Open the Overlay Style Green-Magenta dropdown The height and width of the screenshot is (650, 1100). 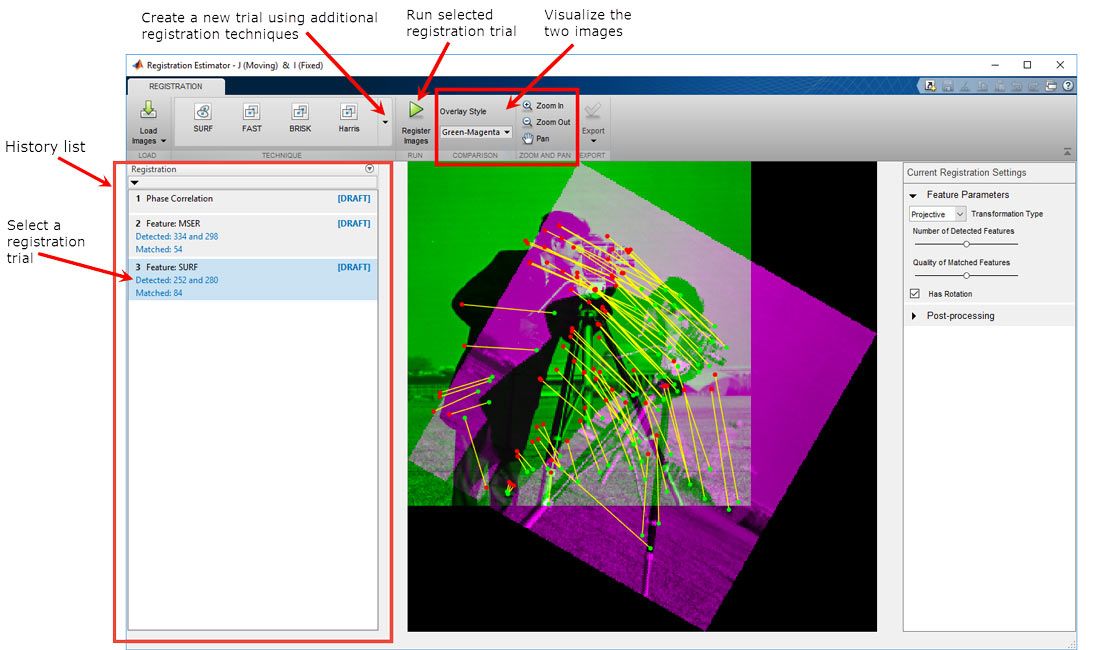pyautogui.click(x=476, y=132)
